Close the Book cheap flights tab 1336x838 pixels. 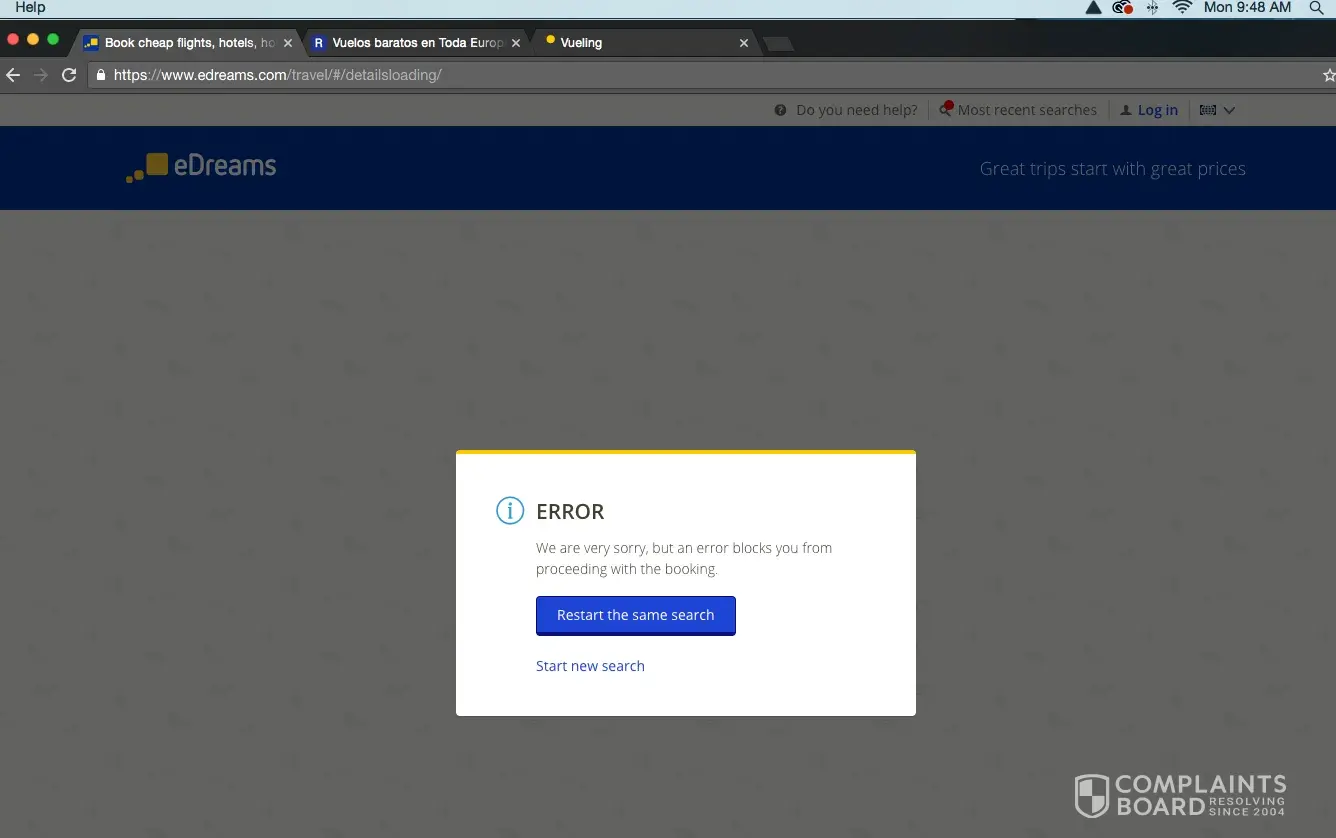(x=288, y=43)
